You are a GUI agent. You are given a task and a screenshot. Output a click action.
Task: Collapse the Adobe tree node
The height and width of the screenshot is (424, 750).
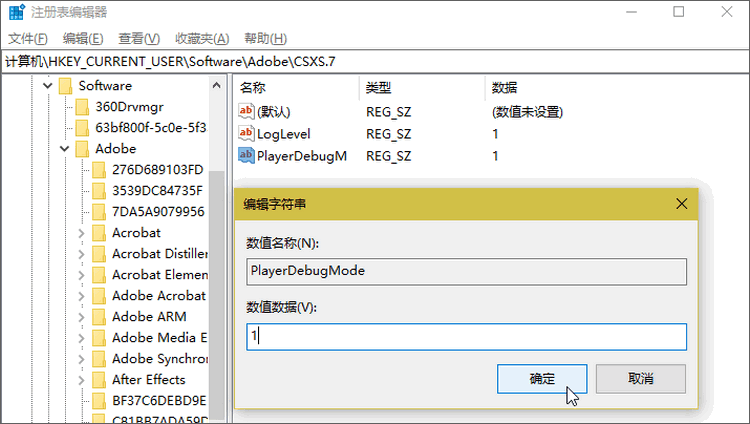pos(64,148)
